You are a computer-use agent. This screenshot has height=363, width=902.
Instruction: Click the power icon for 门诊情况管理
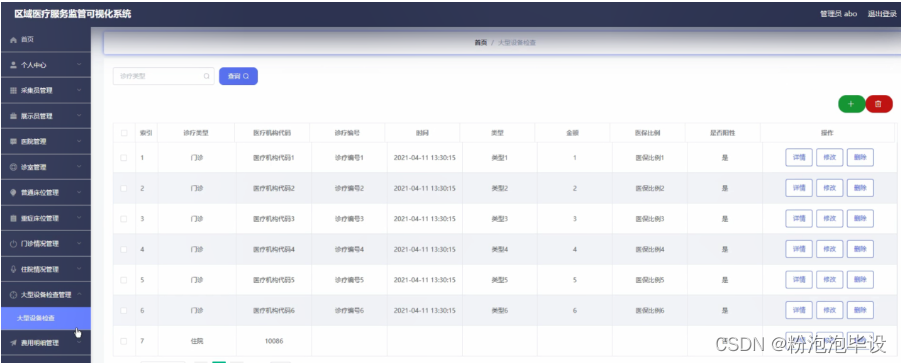14,244
